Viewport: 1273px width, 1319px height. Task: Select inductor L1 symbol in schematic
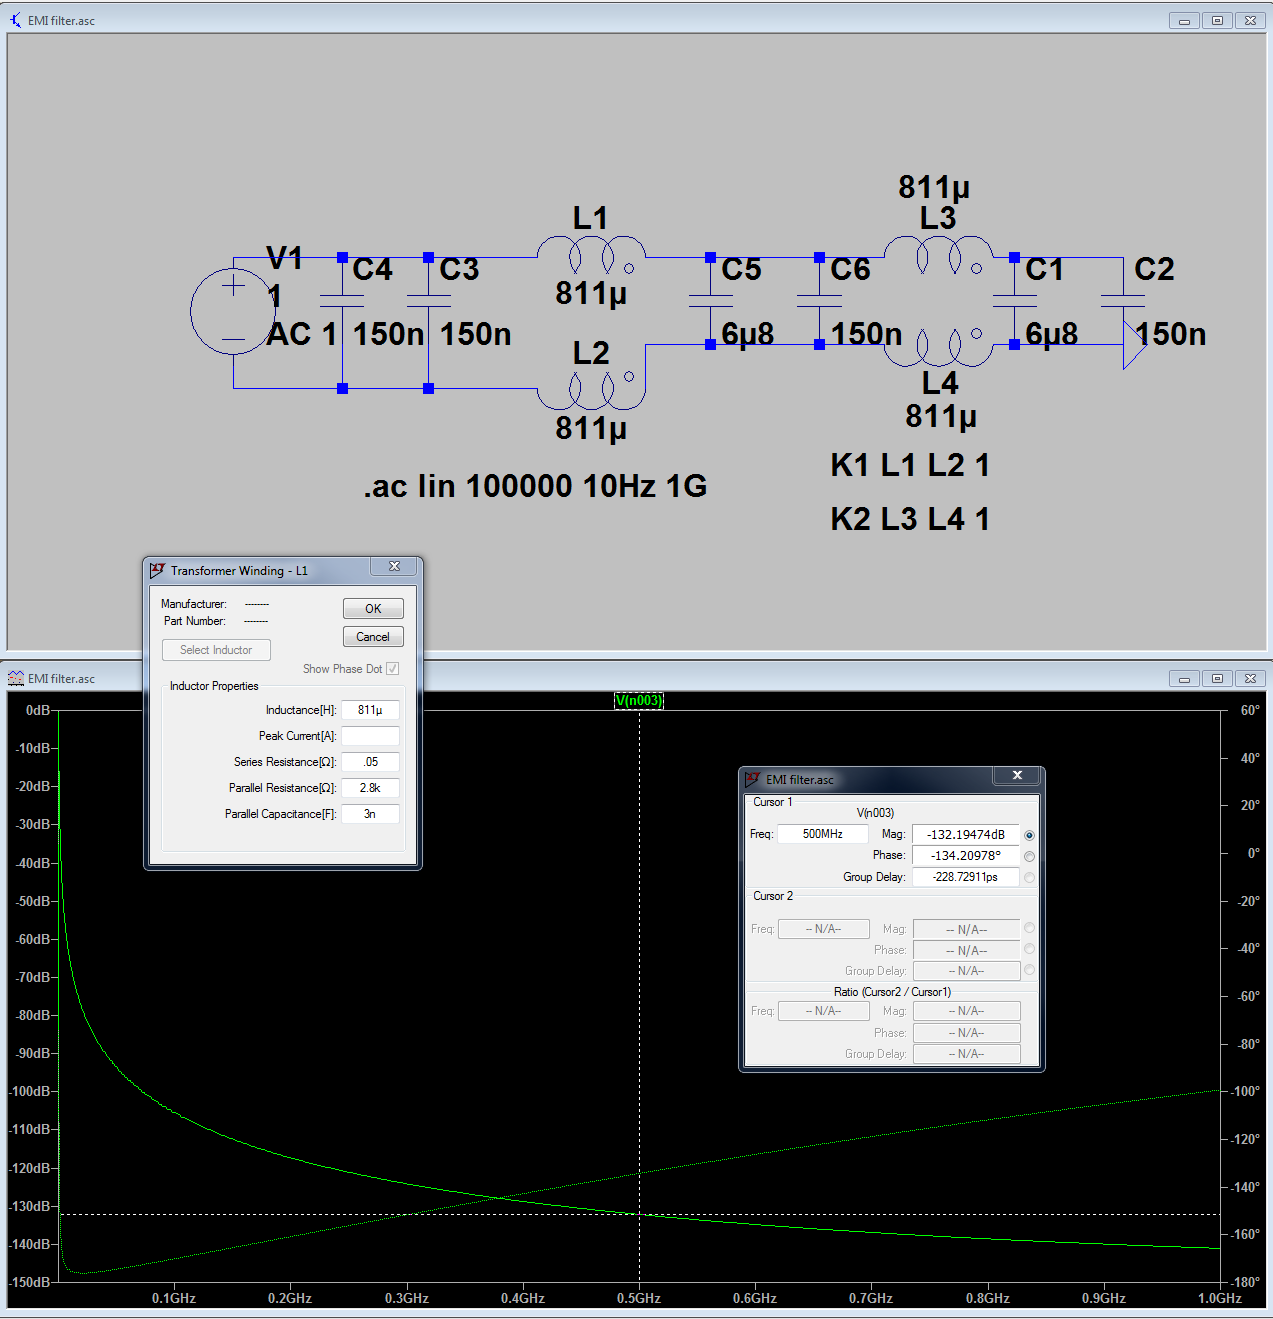tap(590, 257)
